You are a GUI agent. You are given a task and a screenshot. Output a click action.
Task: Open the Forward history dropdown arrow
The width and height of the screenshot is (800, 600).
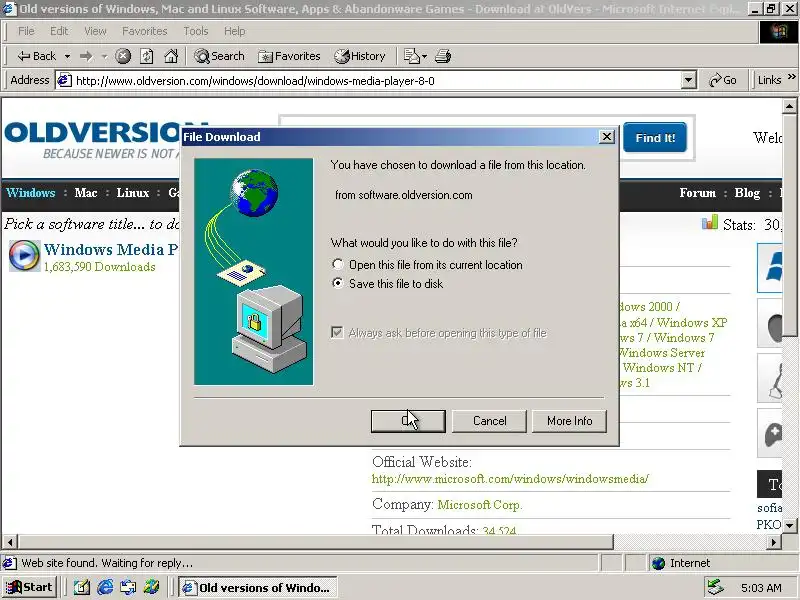click(x=104, y=56)
